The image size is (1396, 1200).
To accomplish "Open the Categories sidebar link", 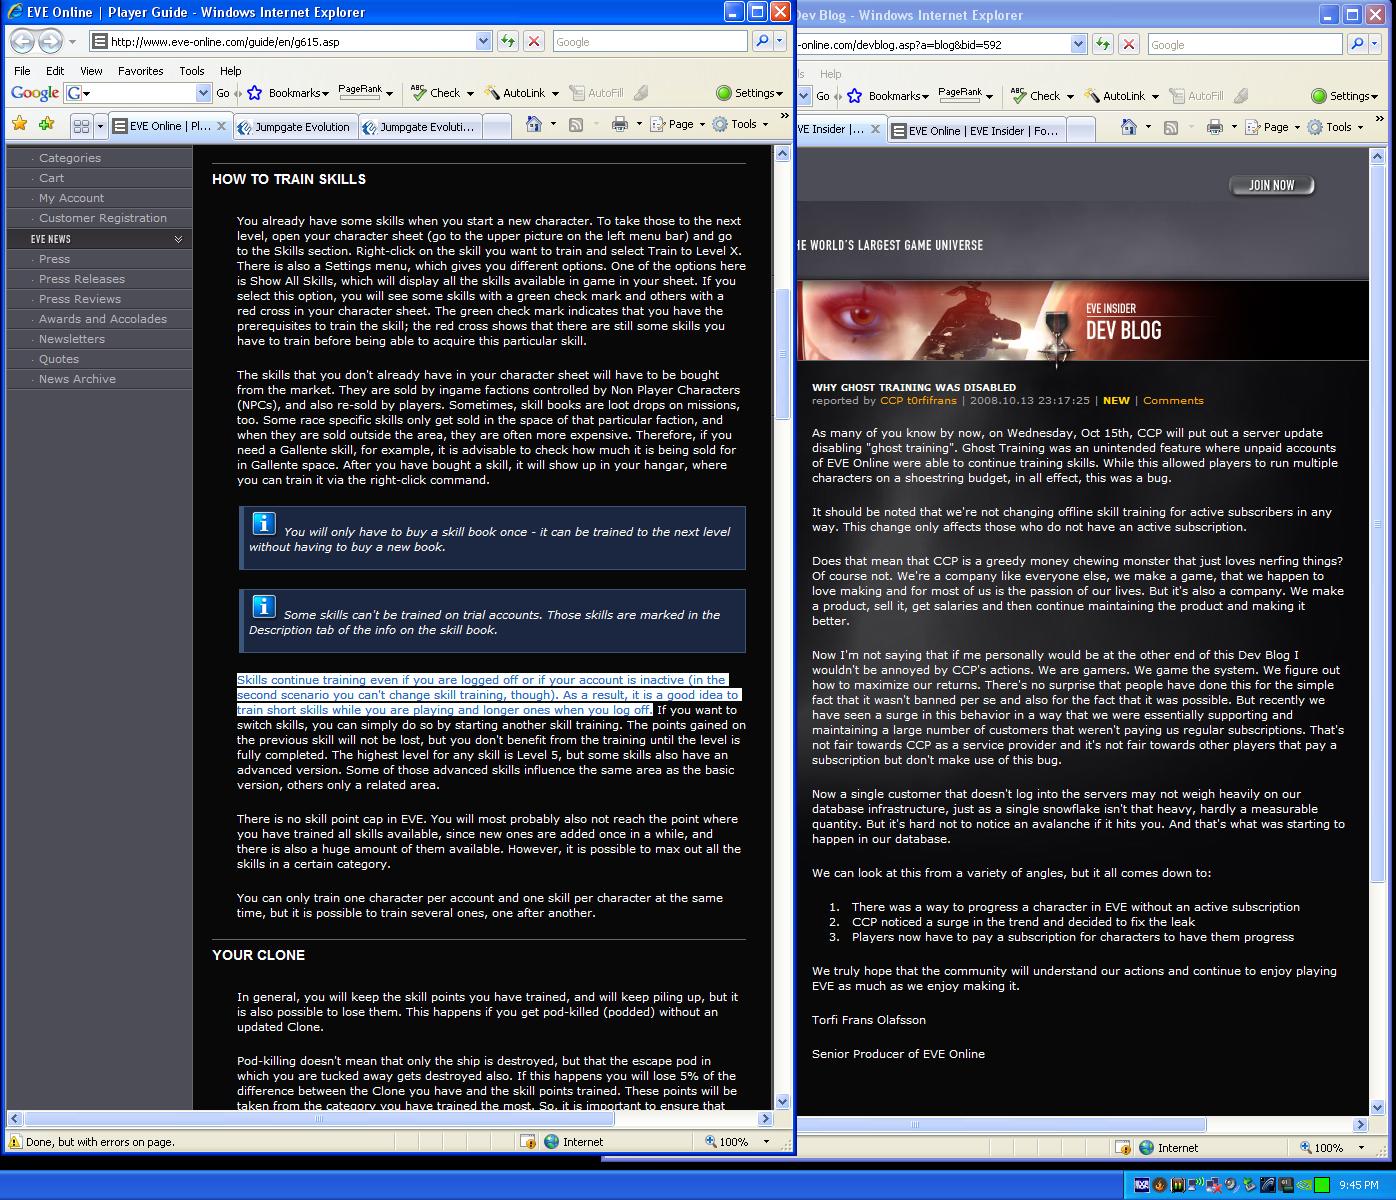I will pos(69,158).
